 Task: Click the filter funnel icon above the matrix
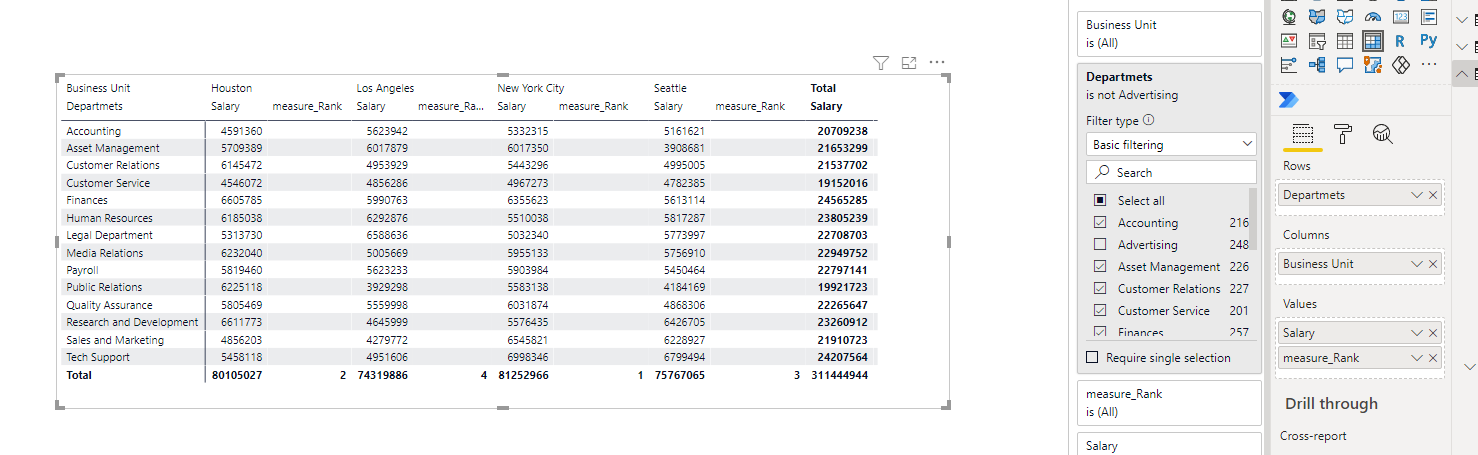click(881, 63)
